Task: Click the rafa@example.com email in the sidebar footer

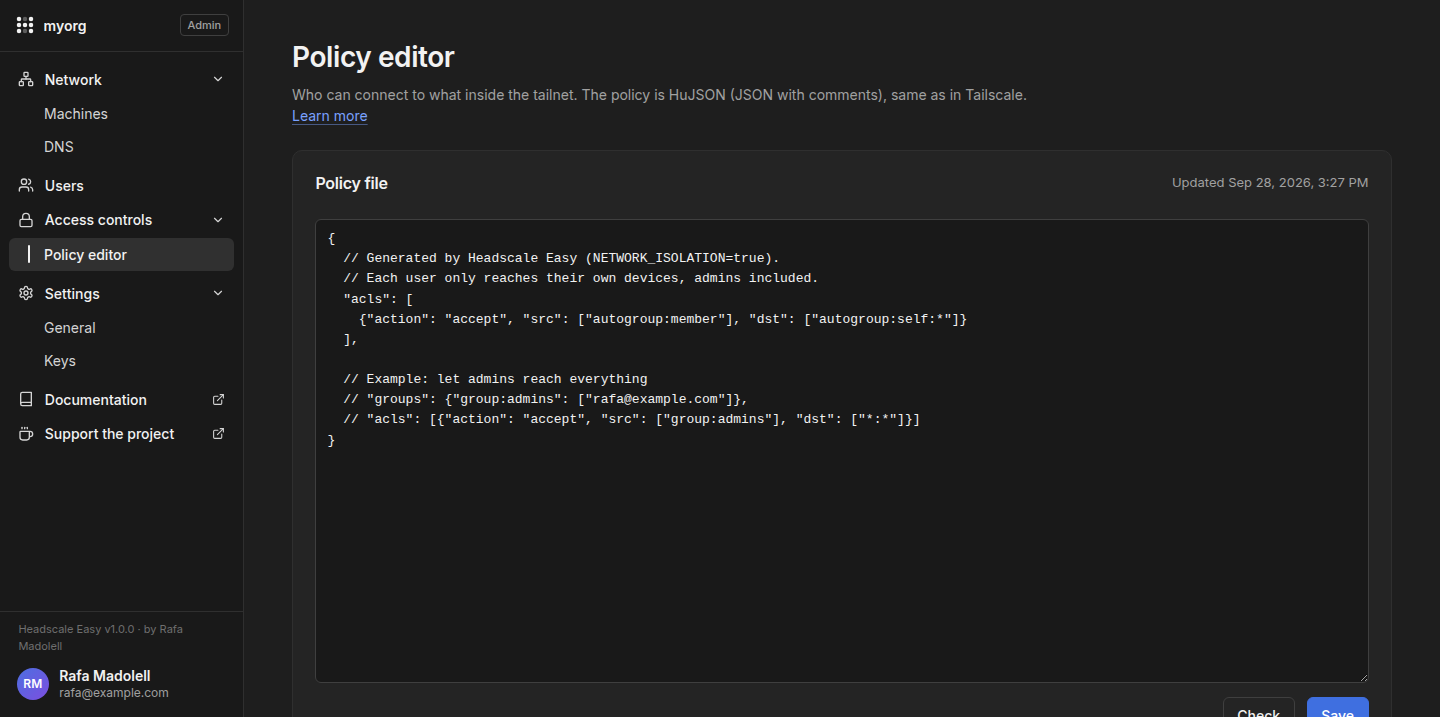Action: click(114, 693)
